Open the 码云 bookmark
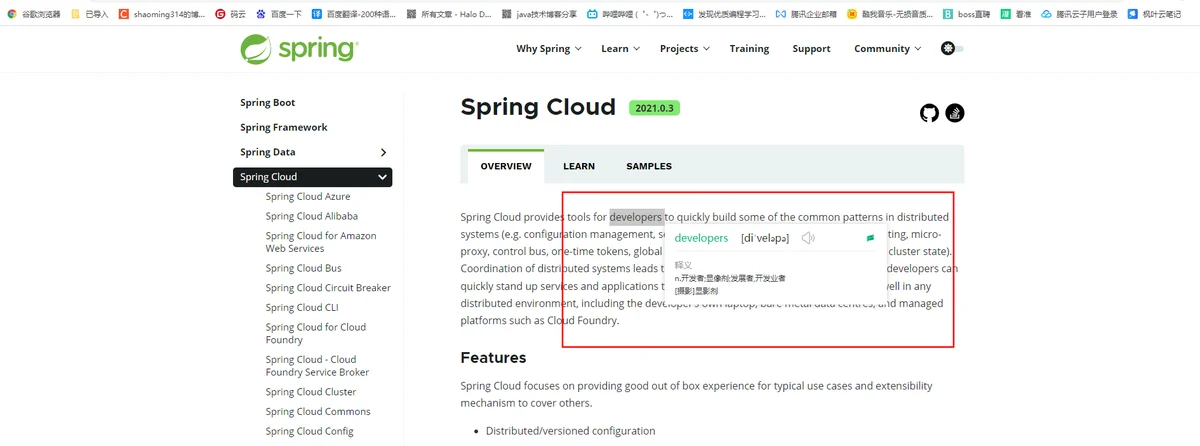 coord(230,14)
